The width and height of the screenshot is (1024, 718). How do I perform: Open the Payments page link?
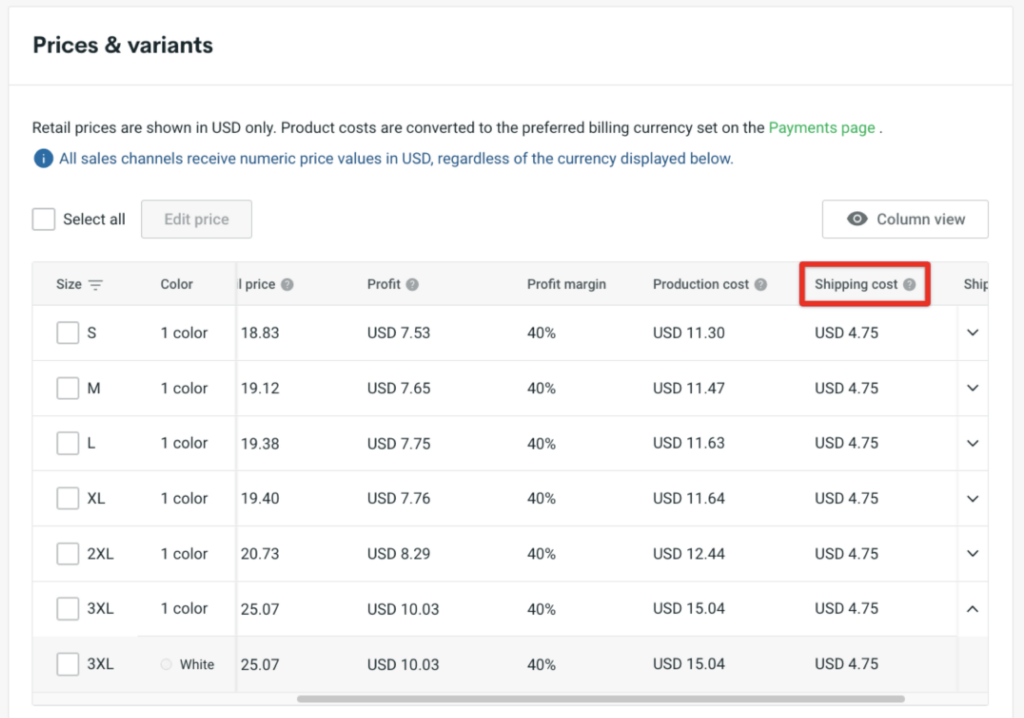tap(822, 127)
